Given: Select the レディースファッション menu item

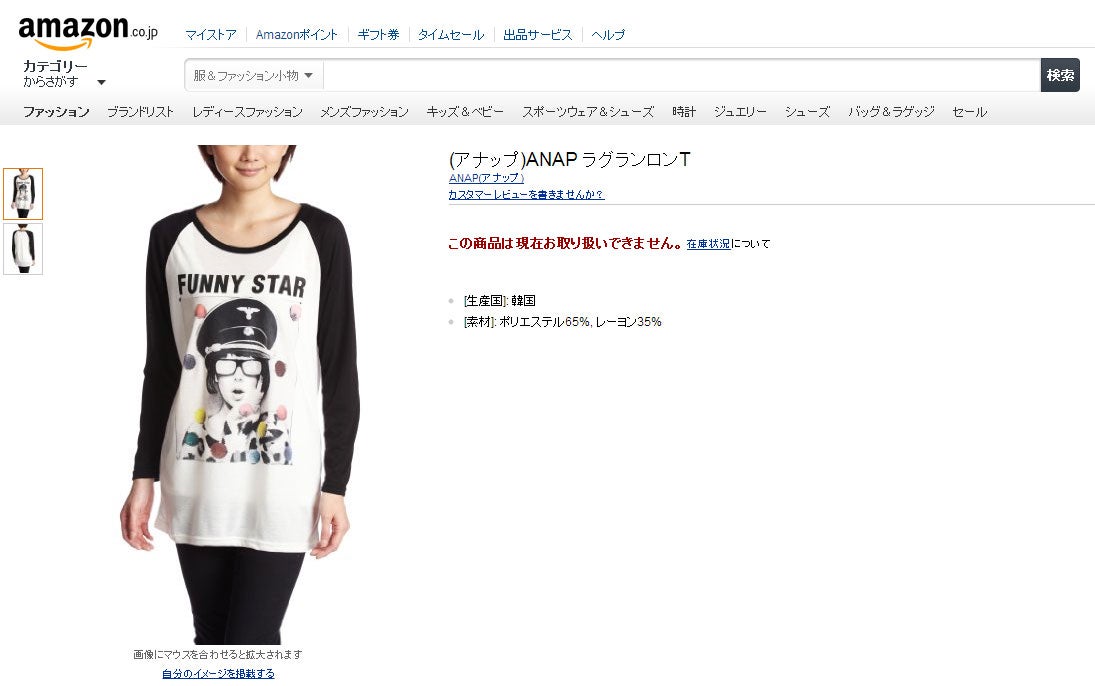Looking at the screenshot, I should click(248, 112).
